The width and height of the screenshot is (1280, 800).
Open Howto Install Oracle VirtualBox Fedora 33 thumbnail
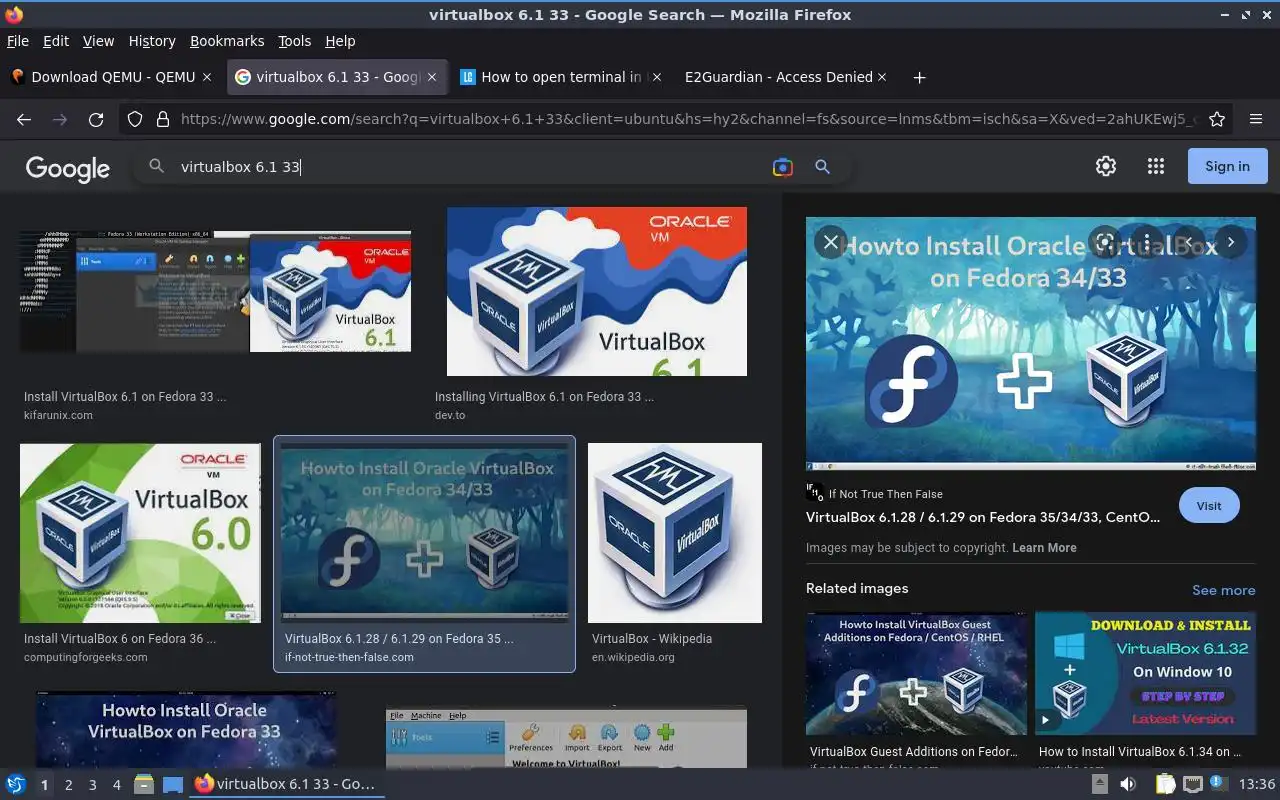(186, 729)
